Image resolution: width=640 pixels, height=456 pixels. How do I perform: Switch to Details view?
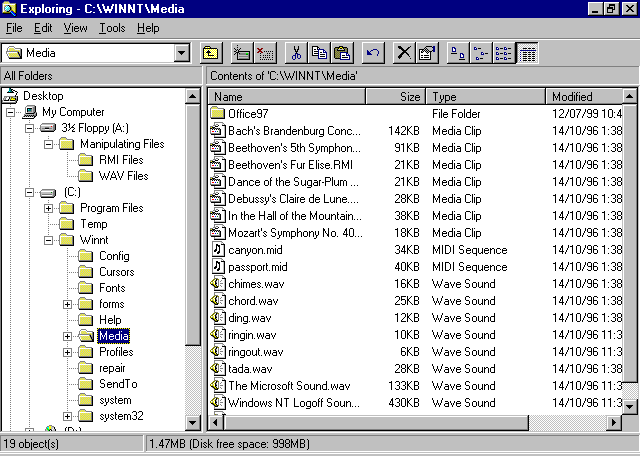click(x=527, y=53)
